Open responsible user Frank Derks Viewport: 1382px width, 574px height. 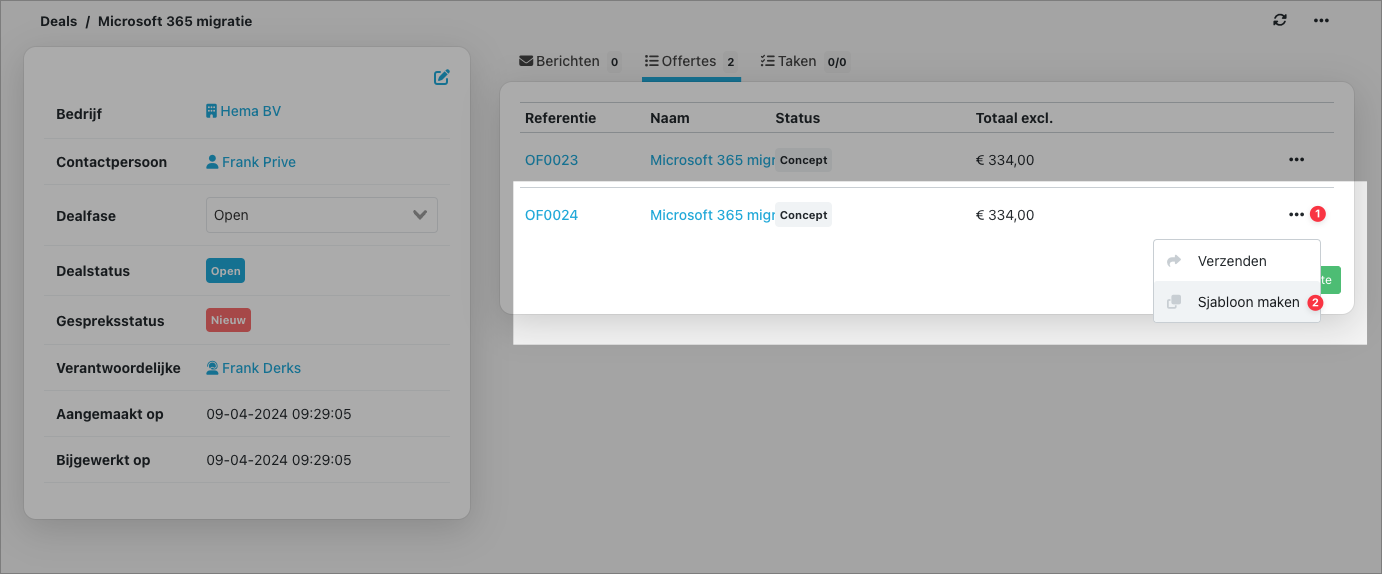point(253,368)
